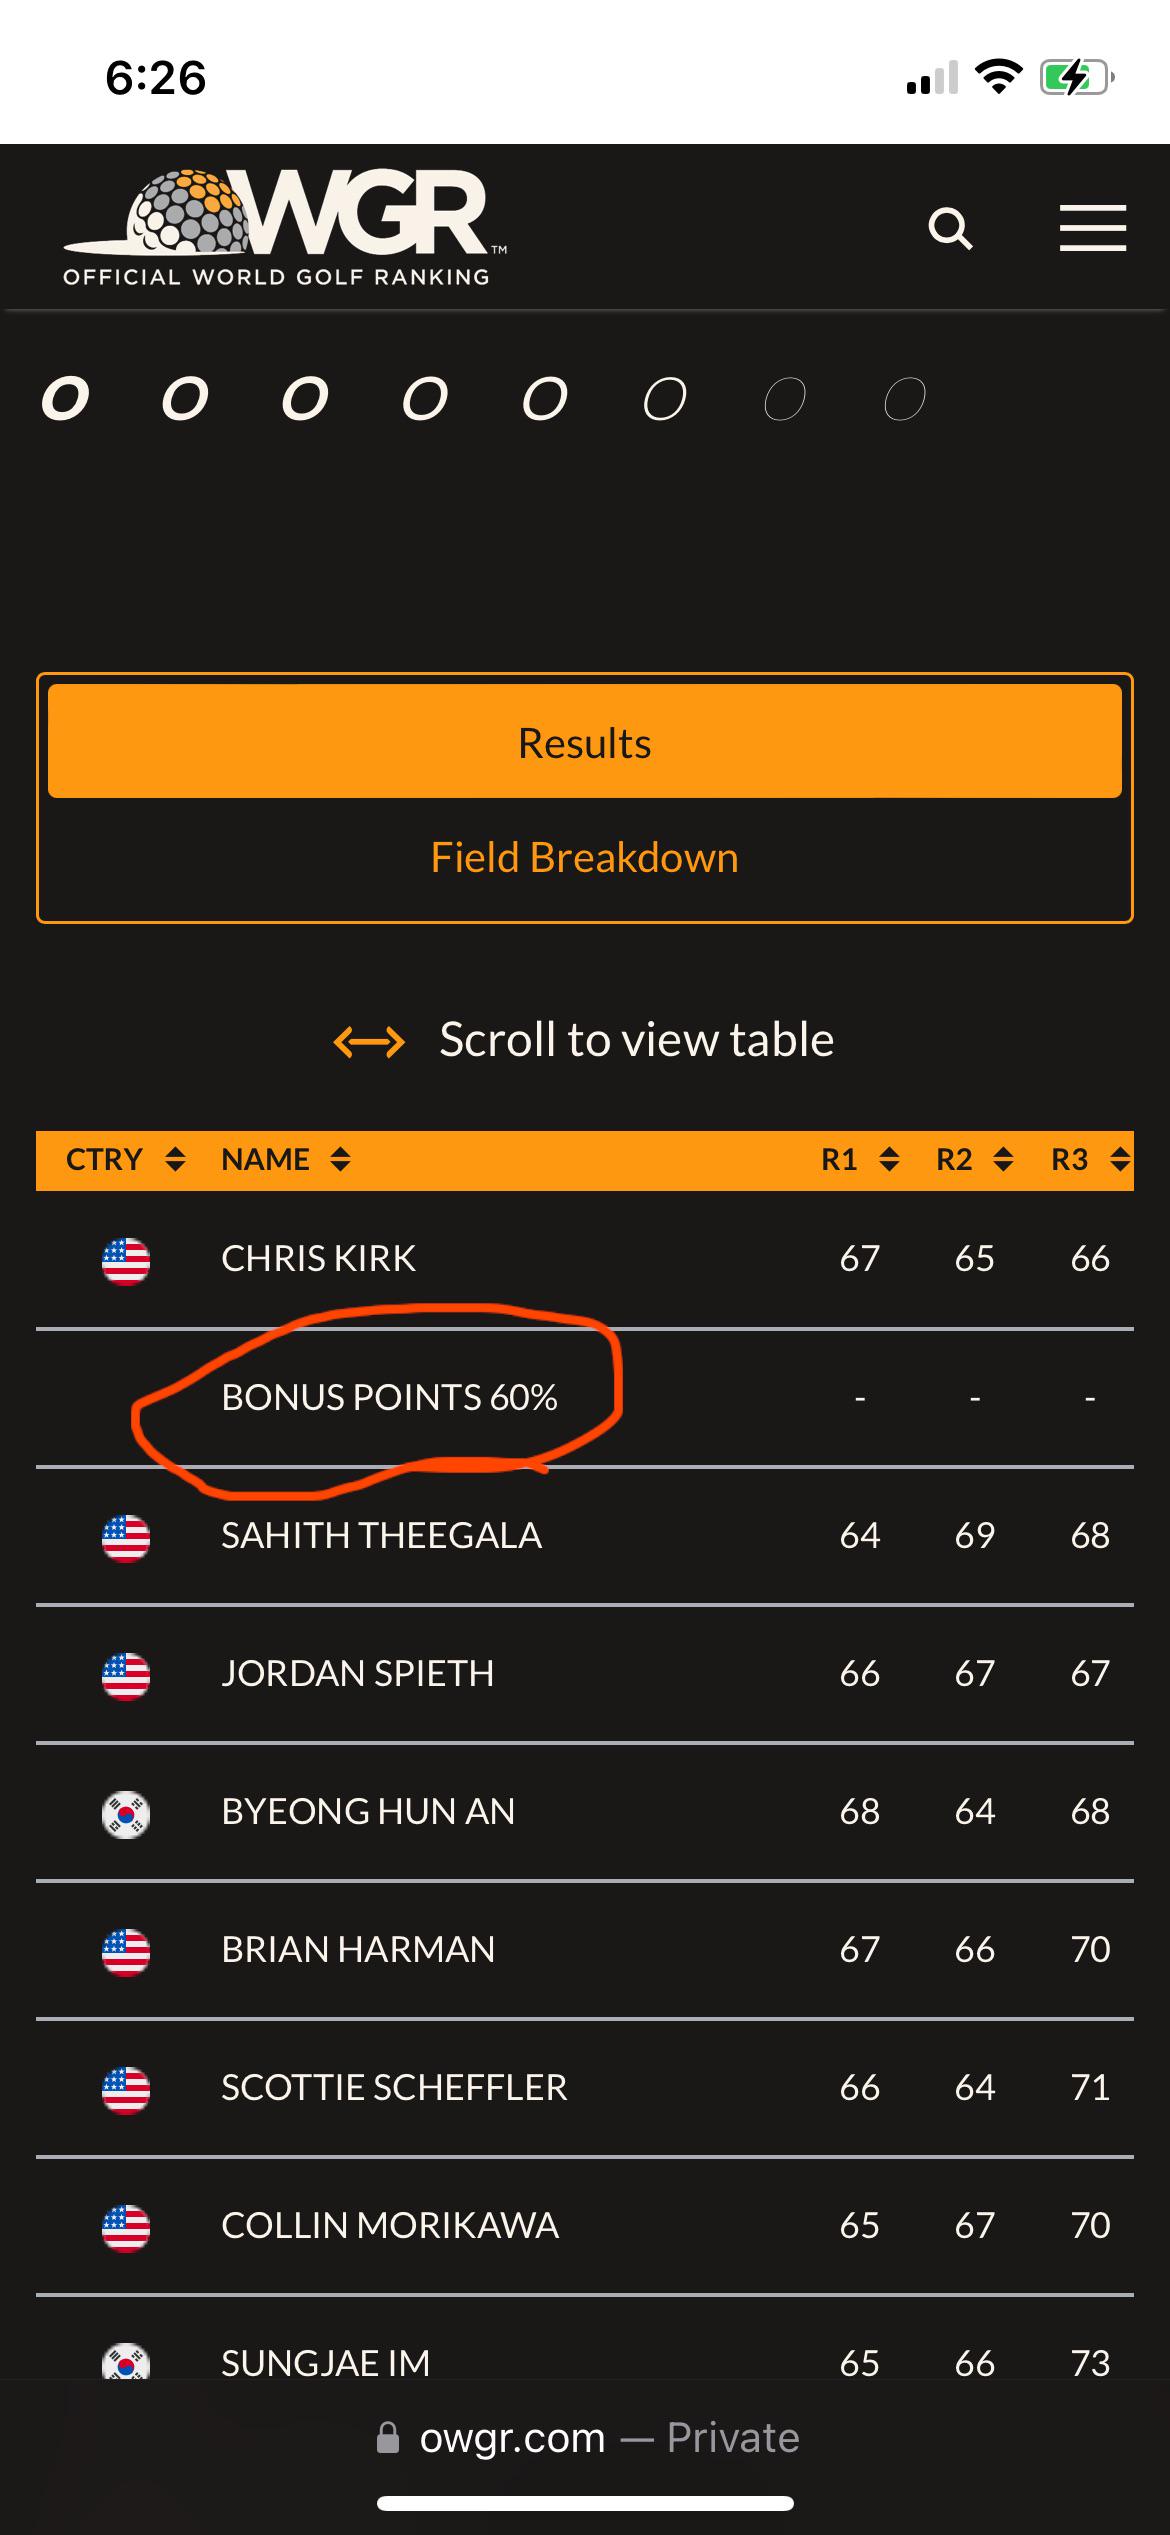The width and height of the screenshot is (1170, 2535).
Task: Expand the CTRY column sort chevron
Action: (175, 1159)
